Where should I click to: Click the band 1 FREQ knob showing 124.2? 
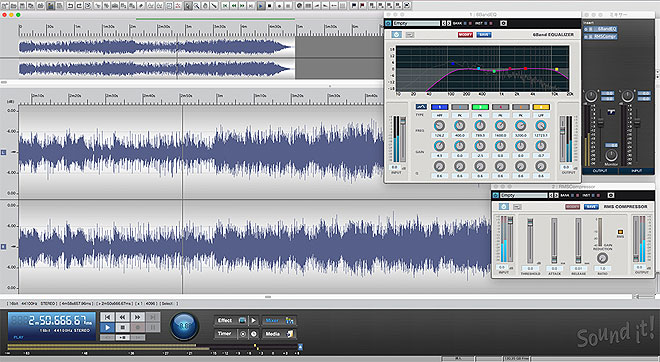pos(439,125)
